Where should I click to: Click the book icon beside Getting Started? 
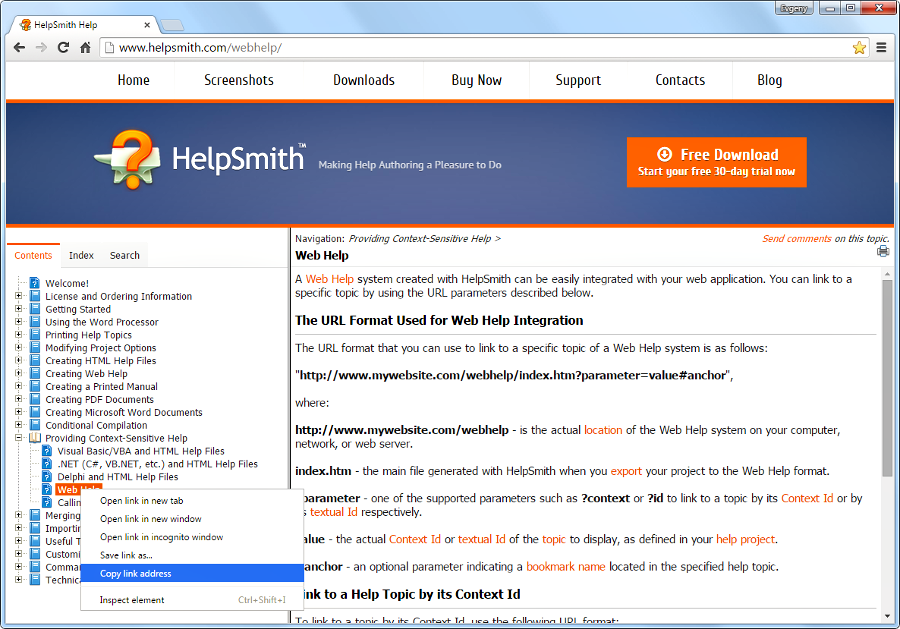click(x=35, y=309)
